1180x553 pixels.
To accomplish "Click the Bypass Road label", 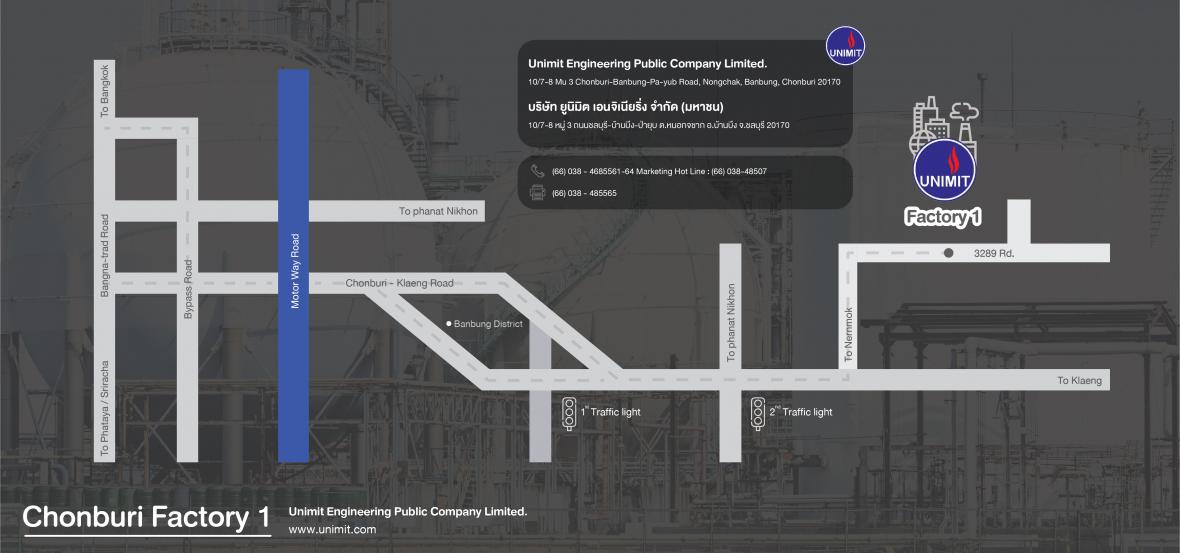I will click(x=187, y=289).
